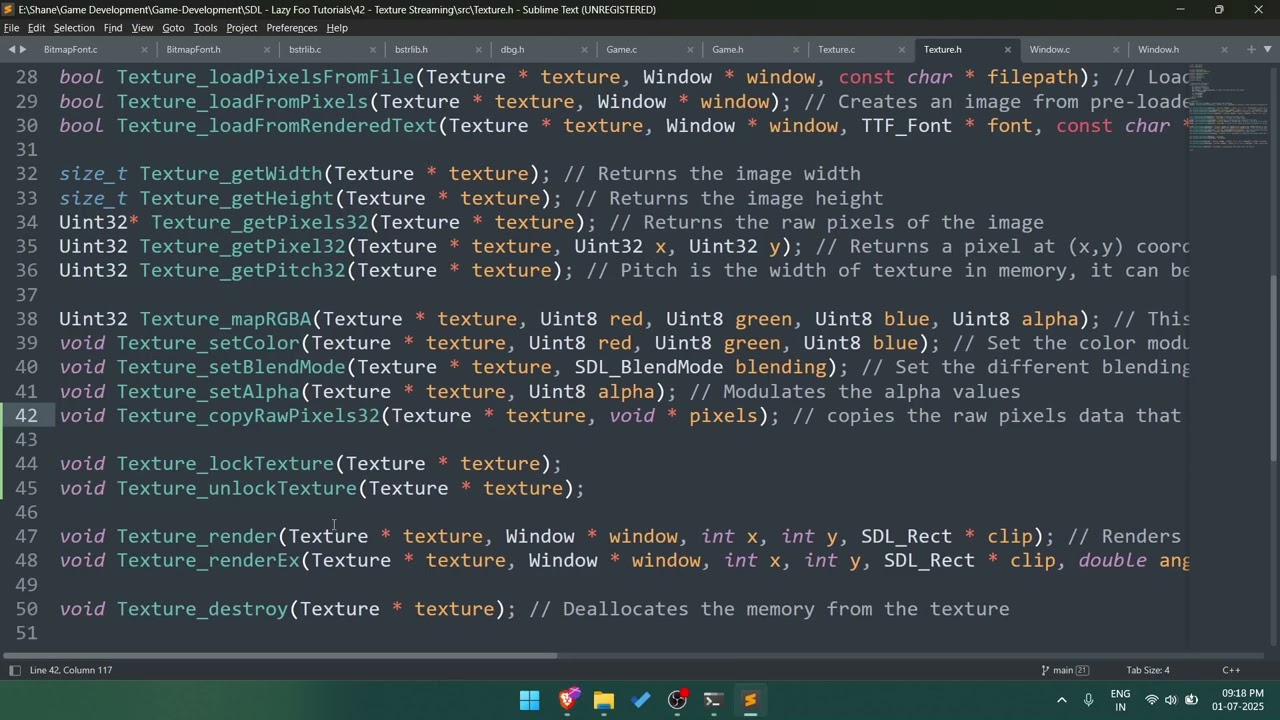Switch to the Game.c tab
1280x720 pixels.
621,49
